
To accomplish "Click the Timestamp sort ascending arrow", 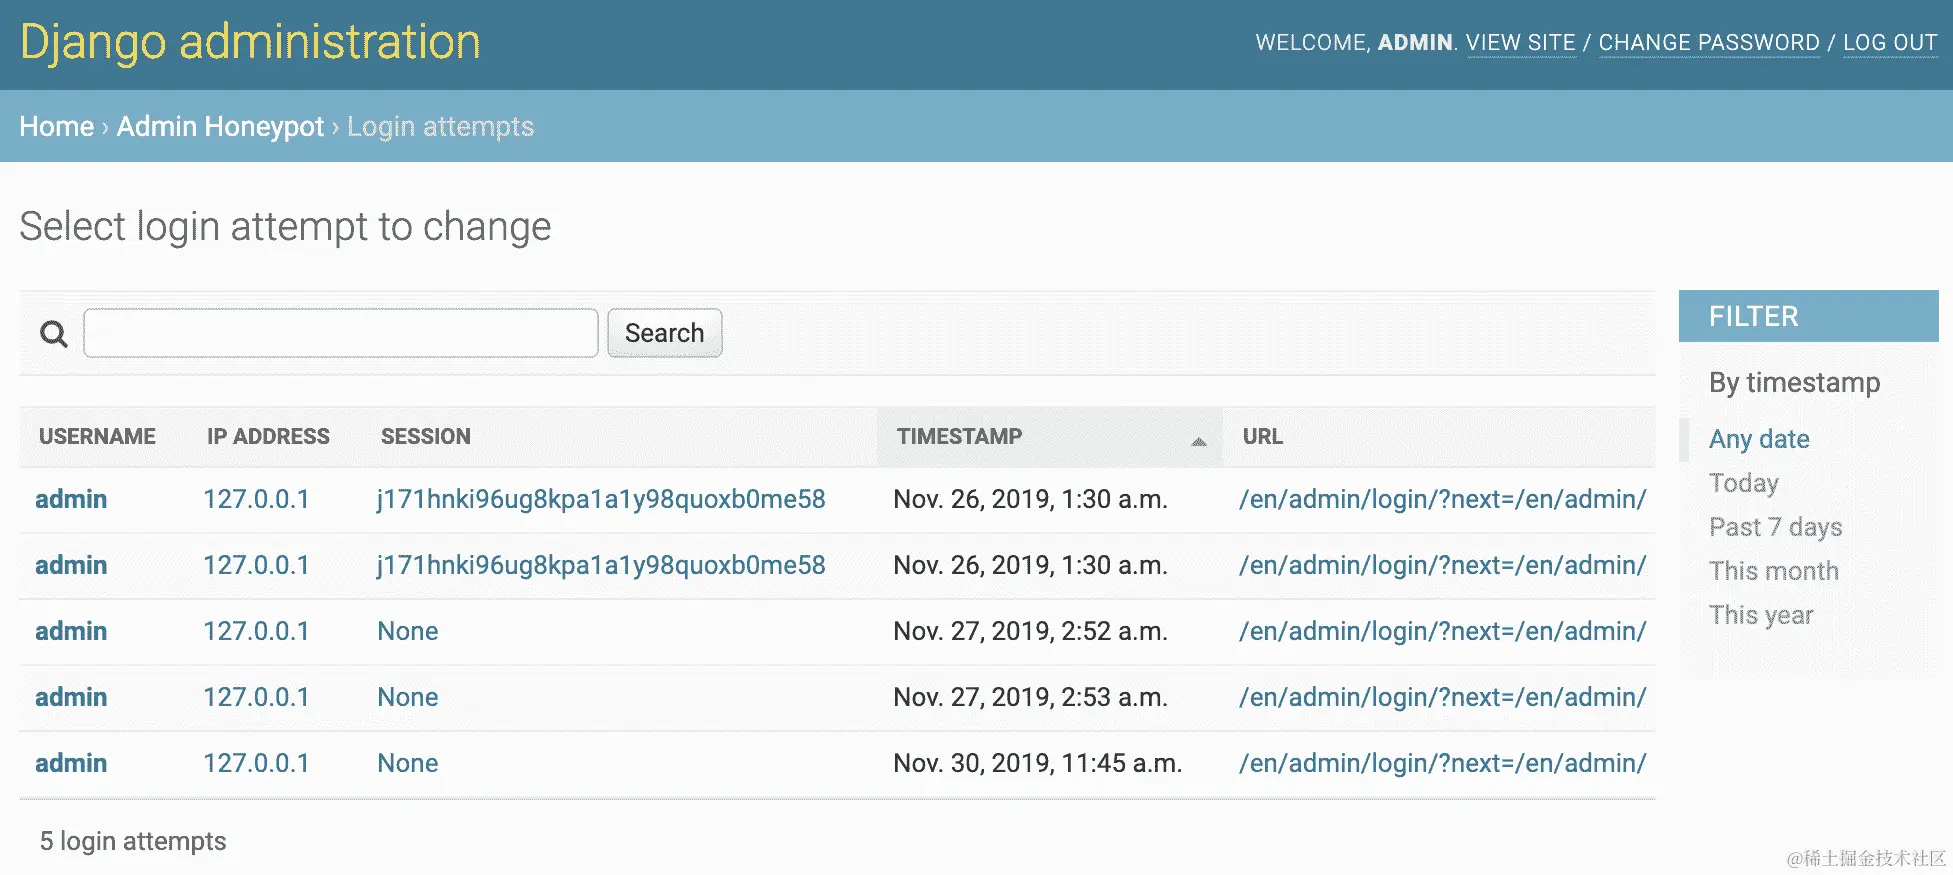I will 1198,441.
